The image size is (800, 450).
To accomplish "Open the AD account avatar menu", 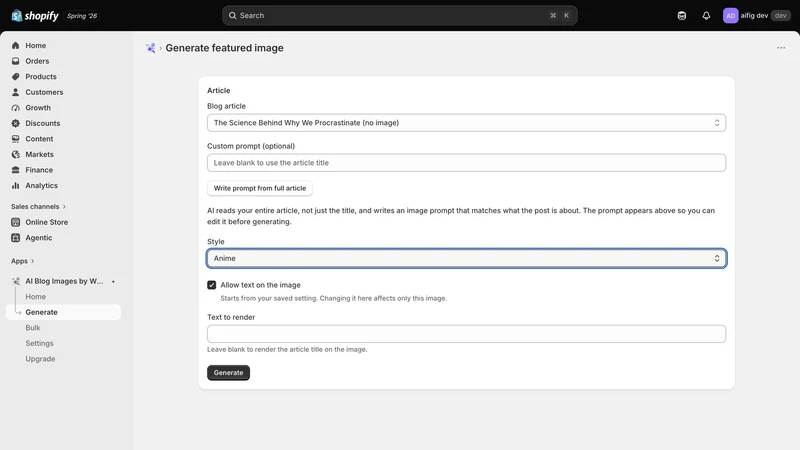I will [730, 16].
